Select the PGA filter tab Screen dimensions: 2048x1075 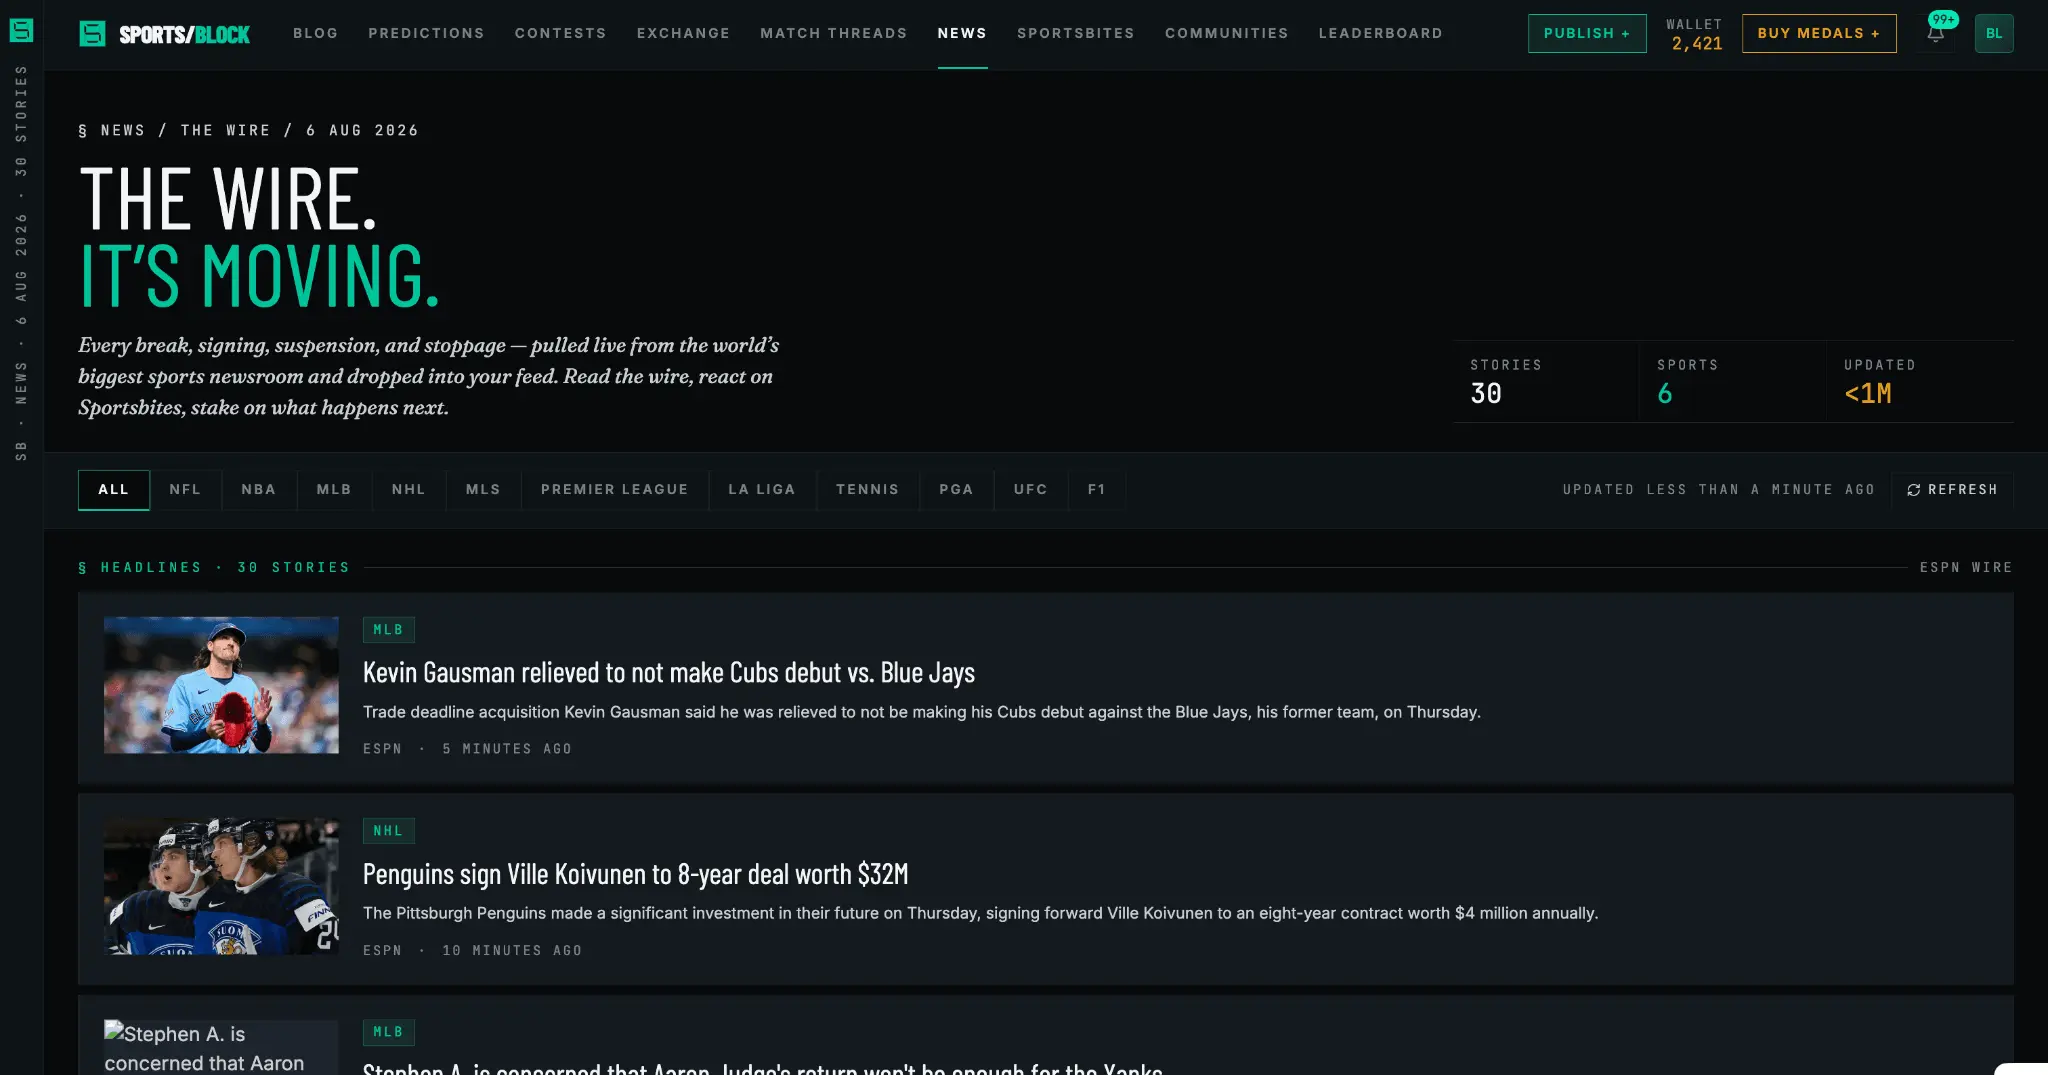tap(957, 490)
